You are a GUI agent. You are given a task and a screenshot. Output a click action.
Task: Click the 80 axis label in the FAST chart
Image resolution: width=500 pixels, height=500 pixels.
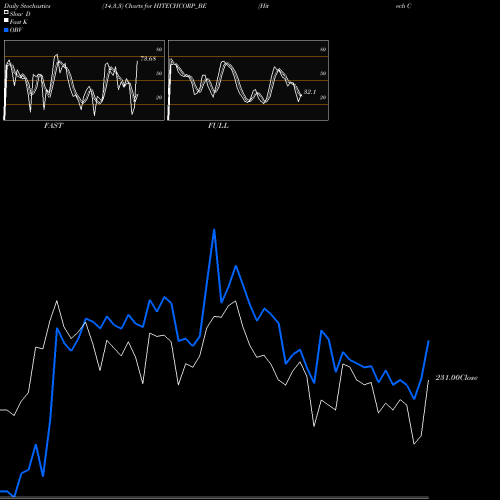click(x=159, y=49)
